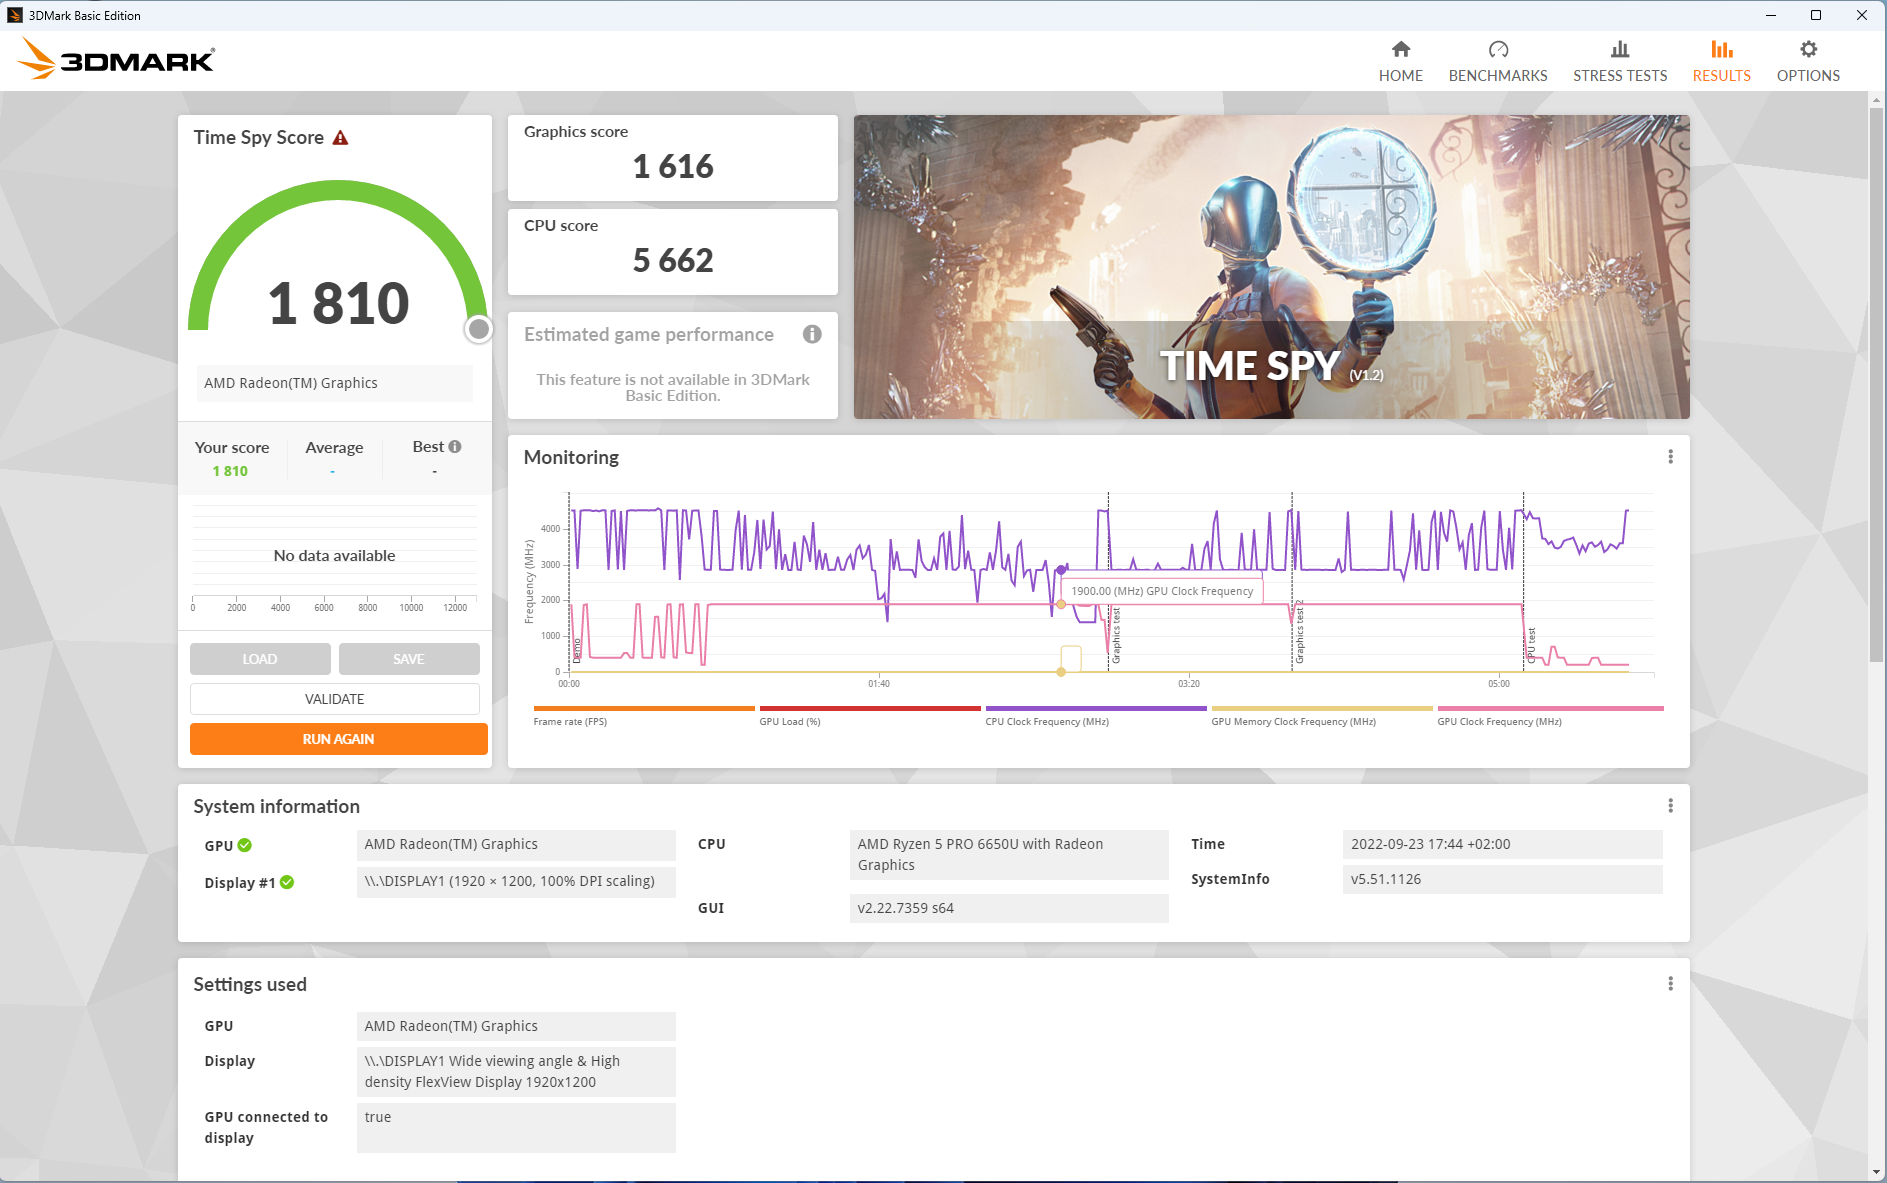Click the Time value '2022-09-23 17:44 +02:00'
The width and height of the screenshot is (1887, 1183).
[x=1502, y=844]
